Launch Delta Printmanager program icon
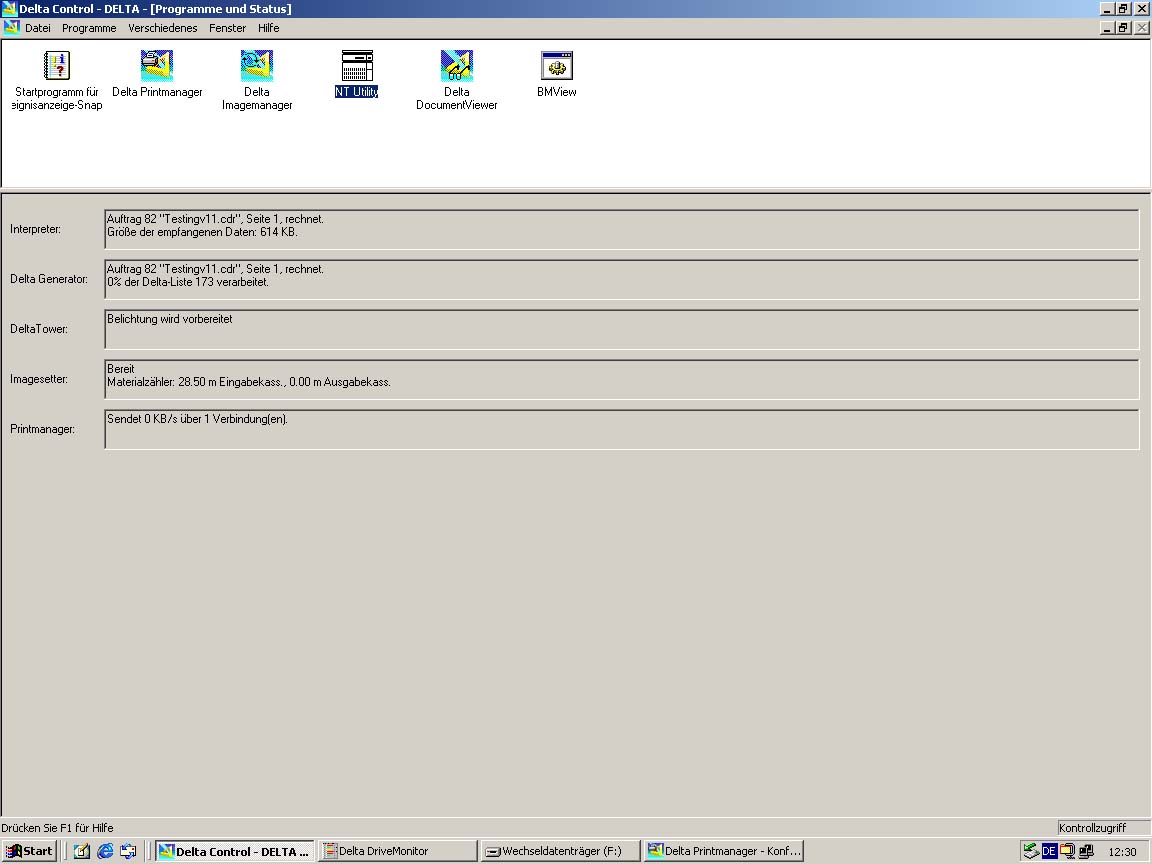The image size is (1152, 864). tap(156, 66)
